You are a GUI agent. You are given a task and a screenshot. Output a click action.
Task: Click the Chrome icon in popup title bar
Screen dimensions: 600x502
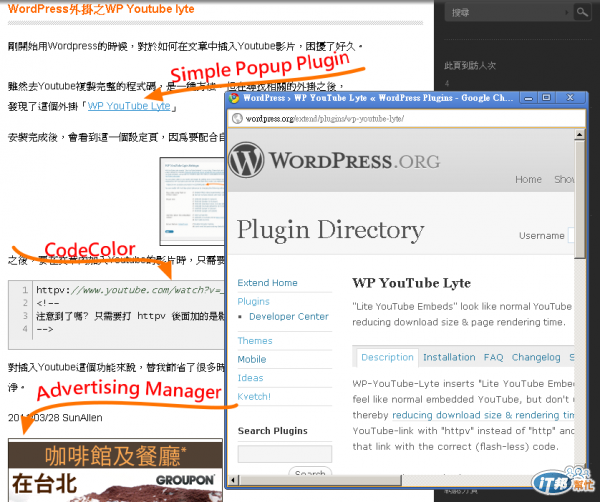pos(234,98)
